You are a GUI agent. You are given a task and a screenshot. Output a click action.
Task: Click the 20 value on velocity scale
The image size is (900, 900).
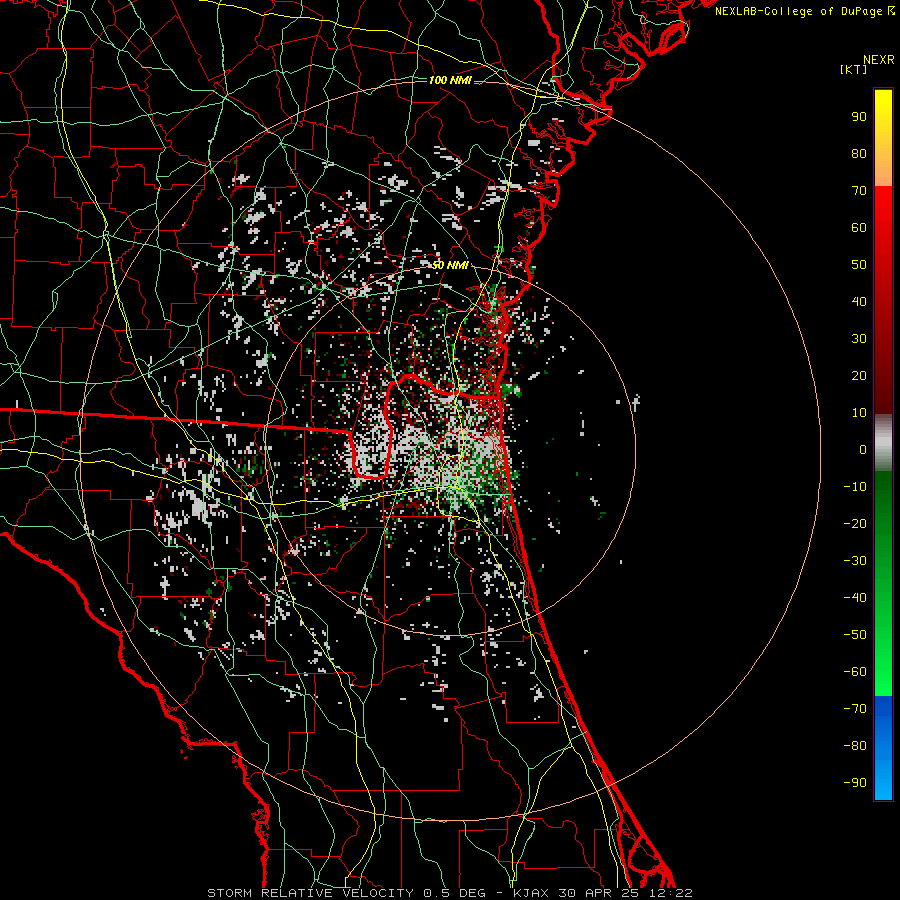(859, 376)
